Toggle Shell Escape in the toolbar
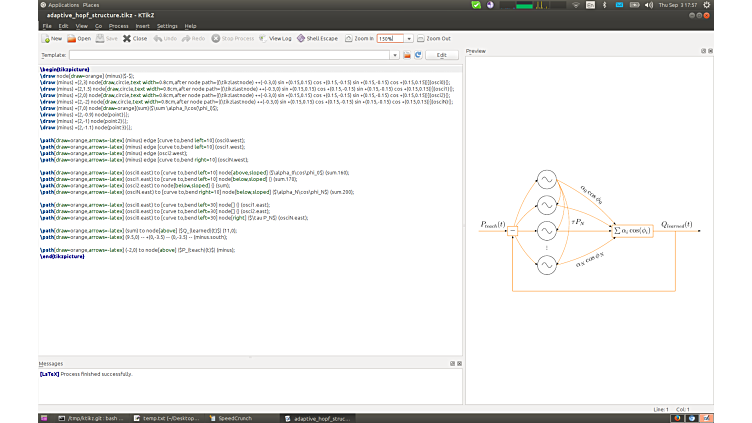 (x=300, y=38)
